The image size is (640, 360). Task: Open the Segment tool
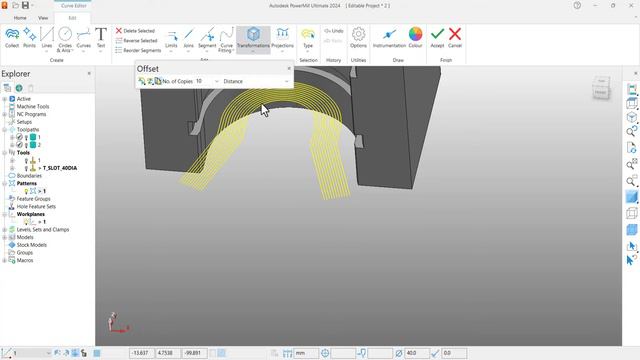(x=207, y=40)
